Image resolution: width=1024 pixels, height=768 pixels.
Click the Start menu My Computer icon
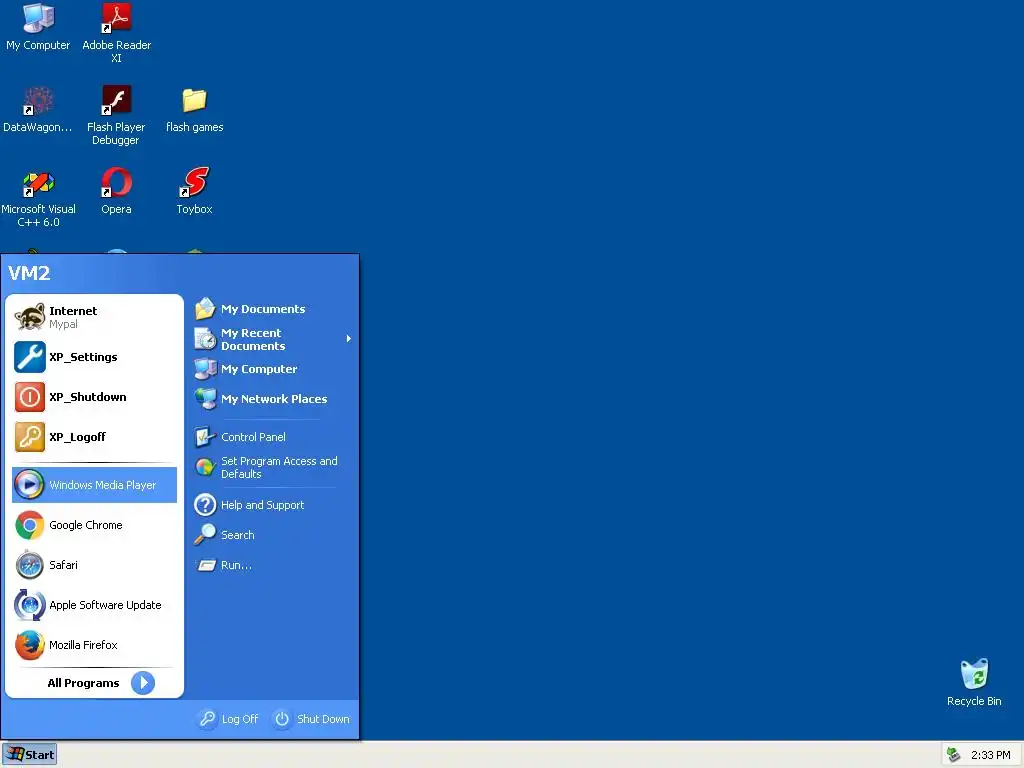click(205, 369)
